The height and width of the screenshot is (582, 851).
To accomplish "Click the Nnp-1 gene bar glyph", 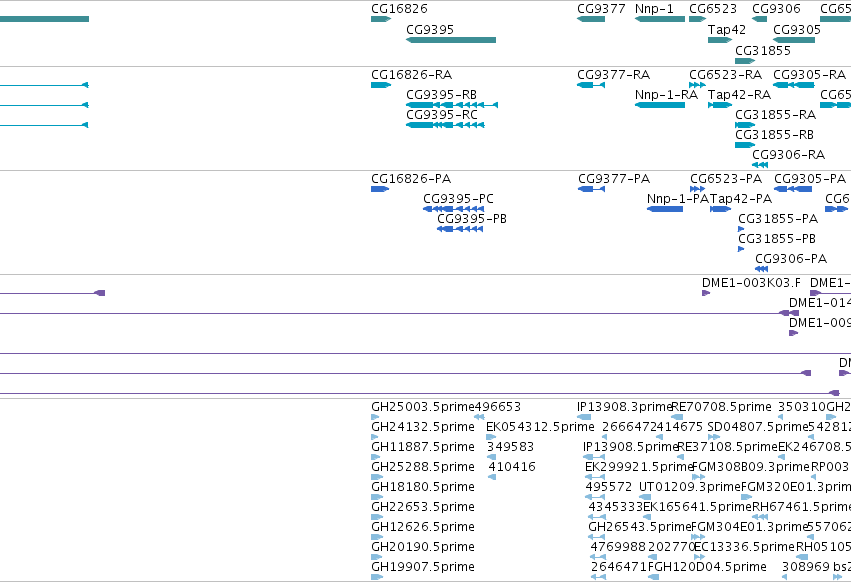I will [659, 19].
